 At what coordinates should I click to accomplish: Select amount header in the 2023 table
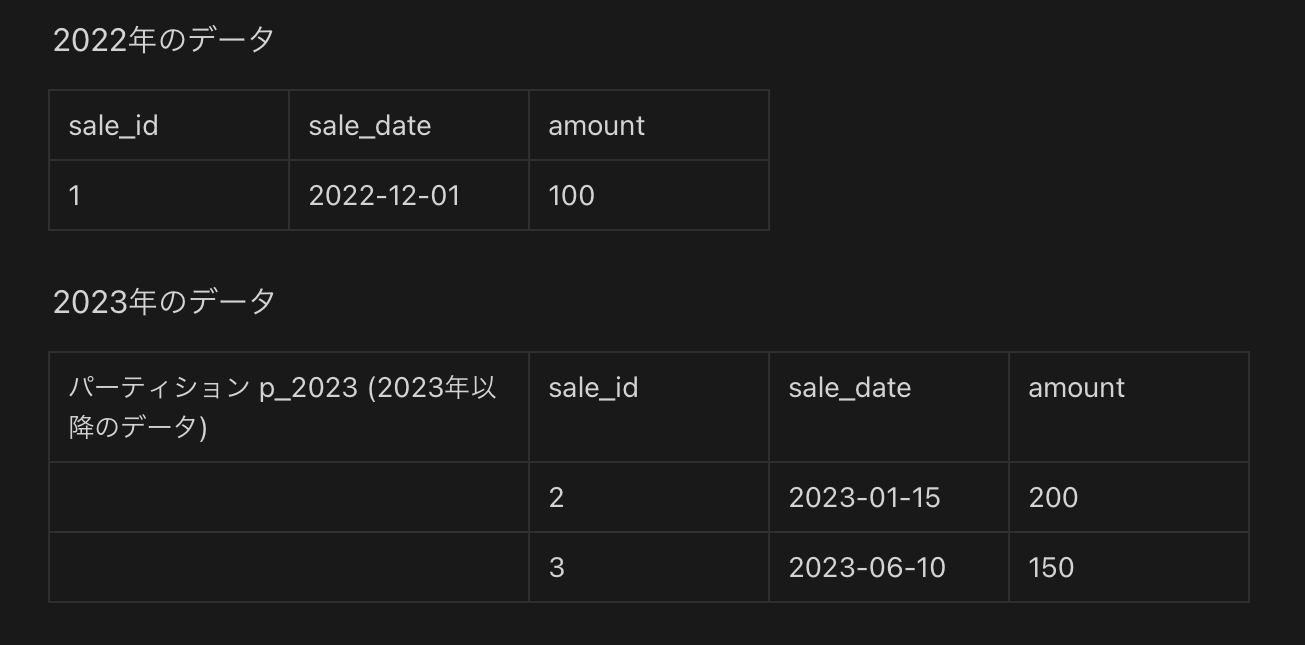click(1077, 388)
